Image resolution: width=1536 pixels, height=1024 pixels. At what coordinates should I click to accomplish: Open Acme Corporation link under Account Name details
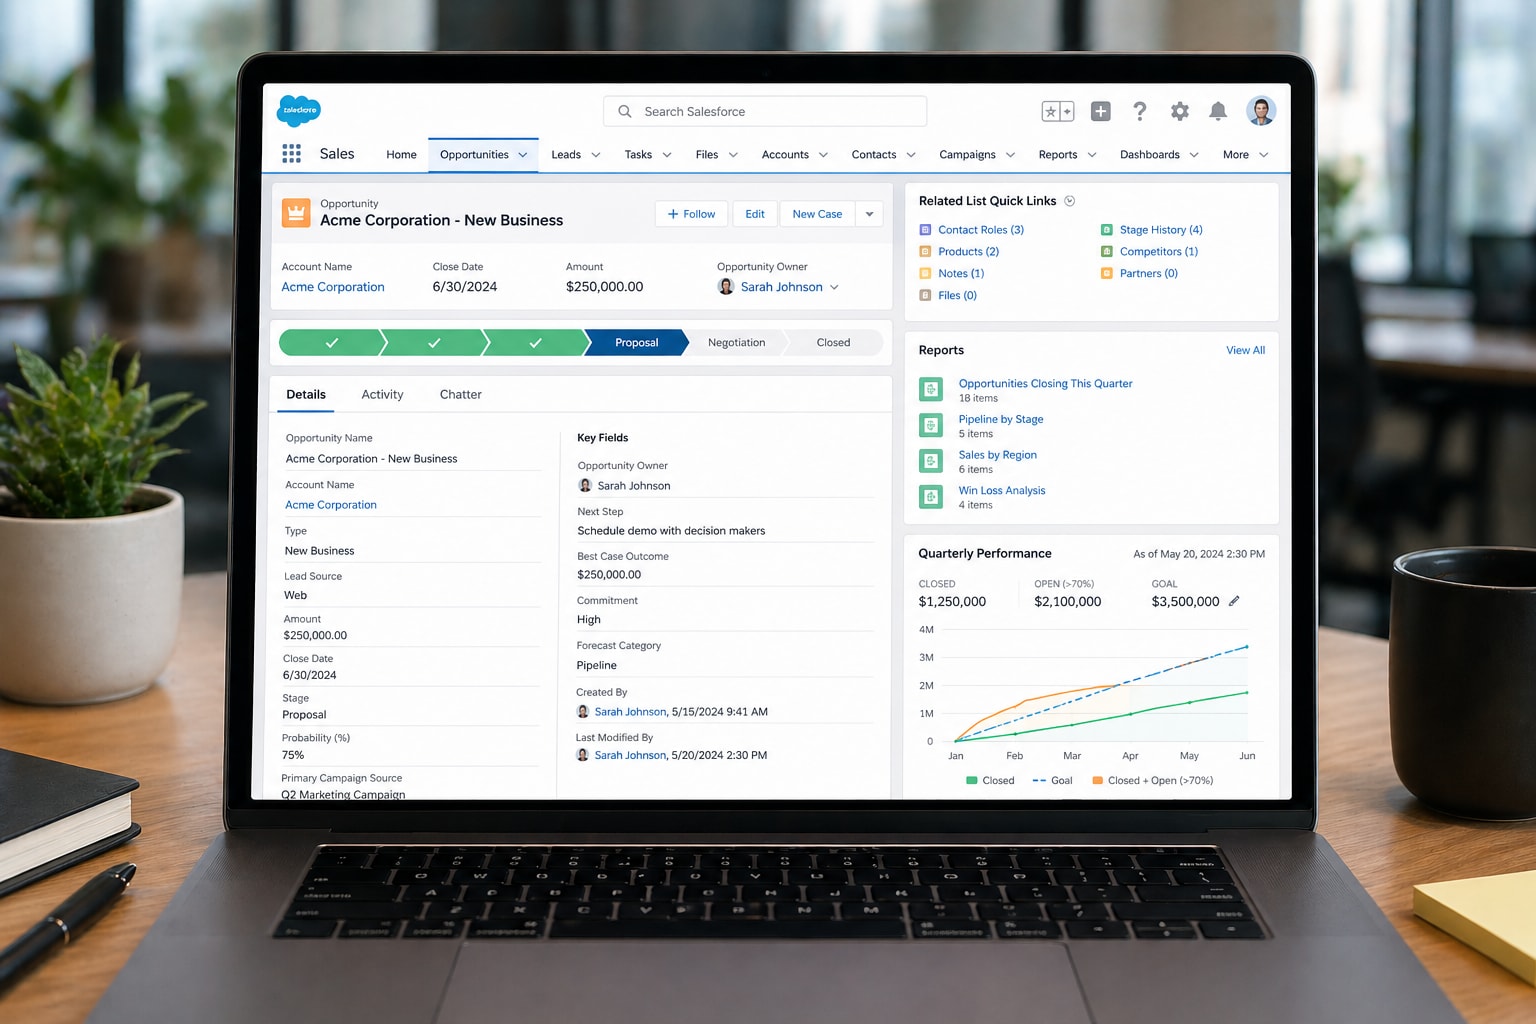point(331,505)
